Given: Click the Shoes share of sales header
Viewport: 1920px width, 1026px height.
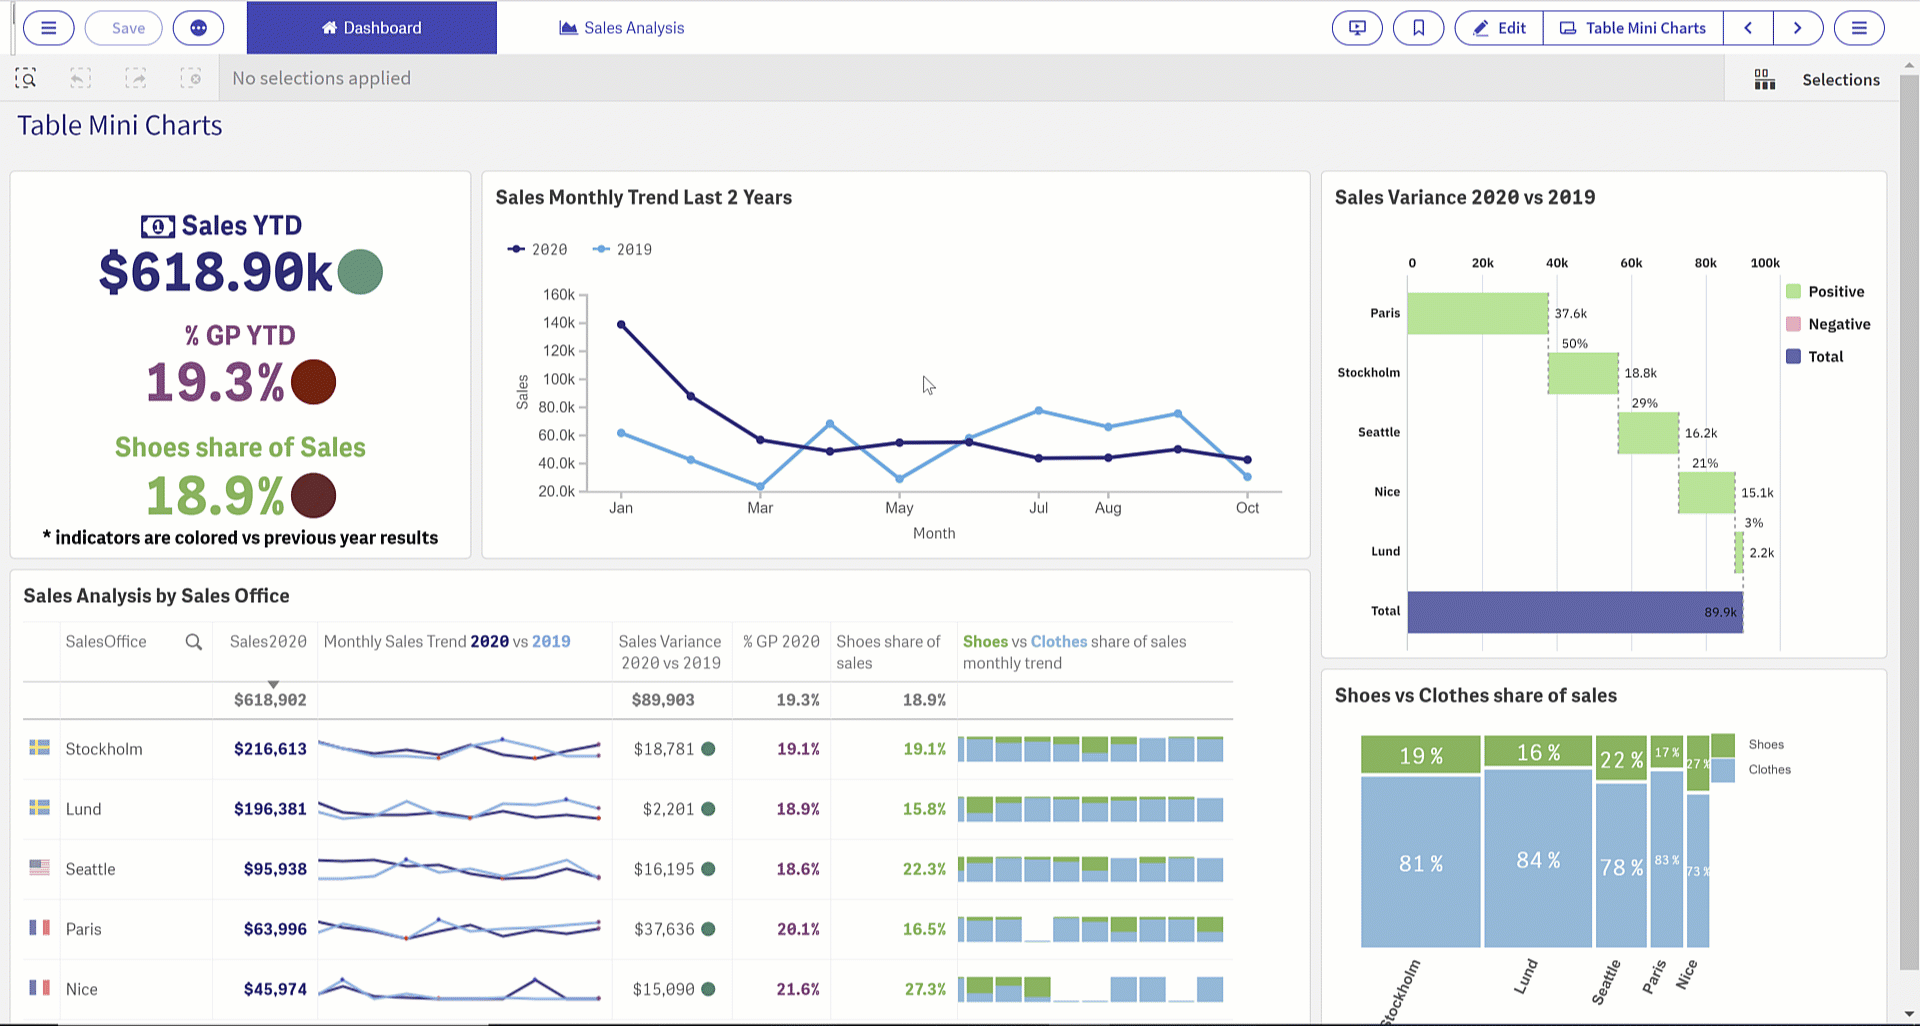Looking at the screenshot, I should tap(888, 652).
